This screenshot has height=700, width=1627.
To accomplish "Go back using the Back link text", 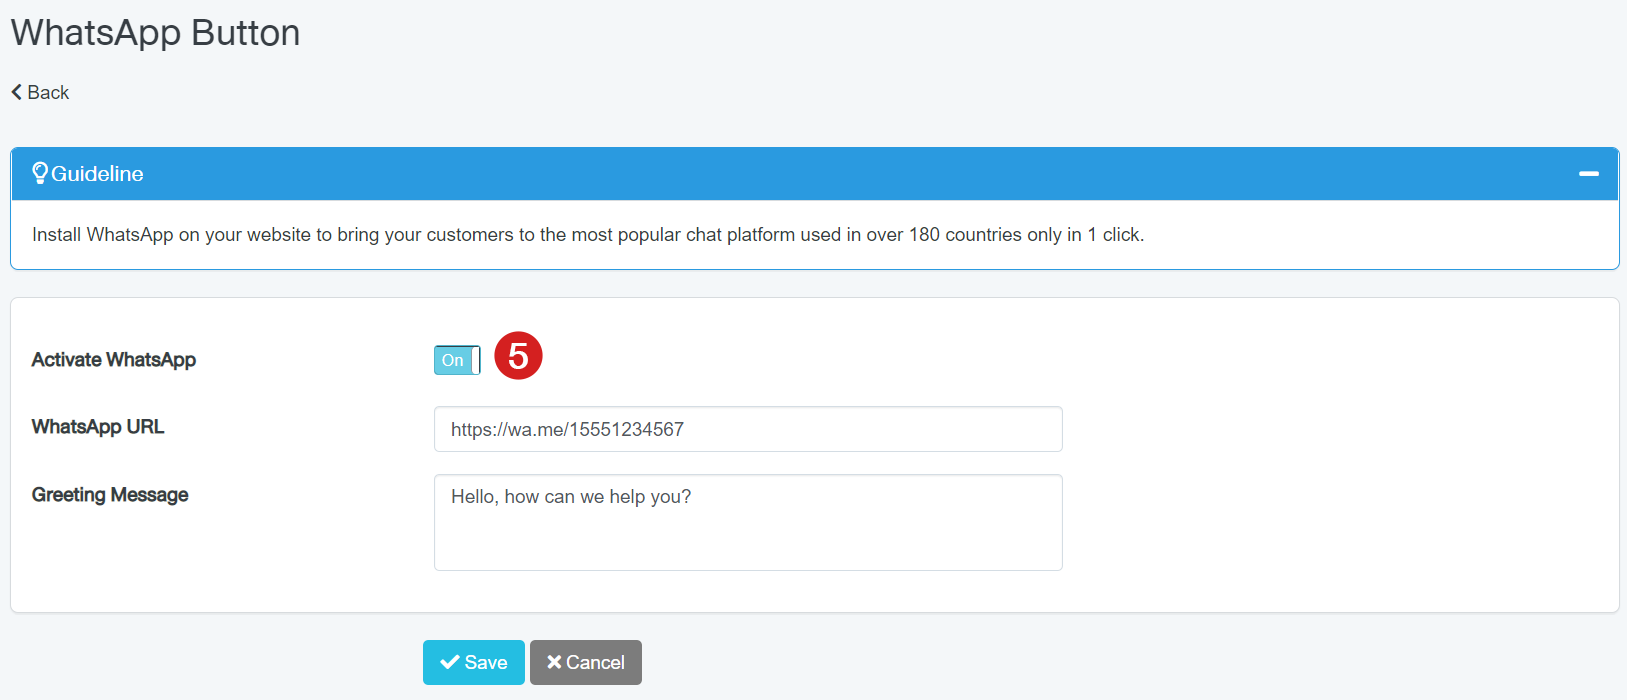I will click(x=48, y=92).
